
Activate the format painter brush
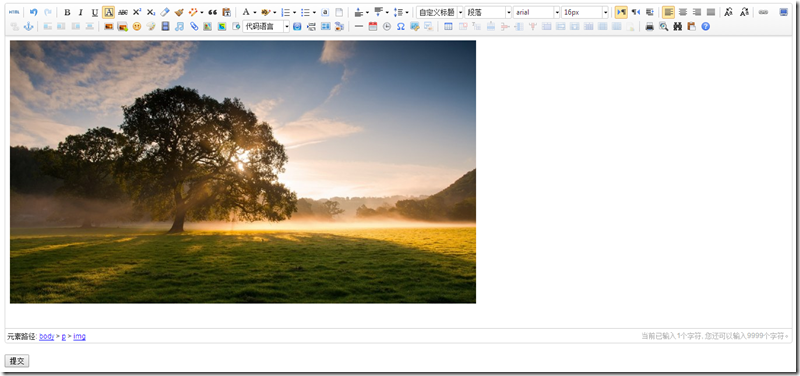(179, 12)
